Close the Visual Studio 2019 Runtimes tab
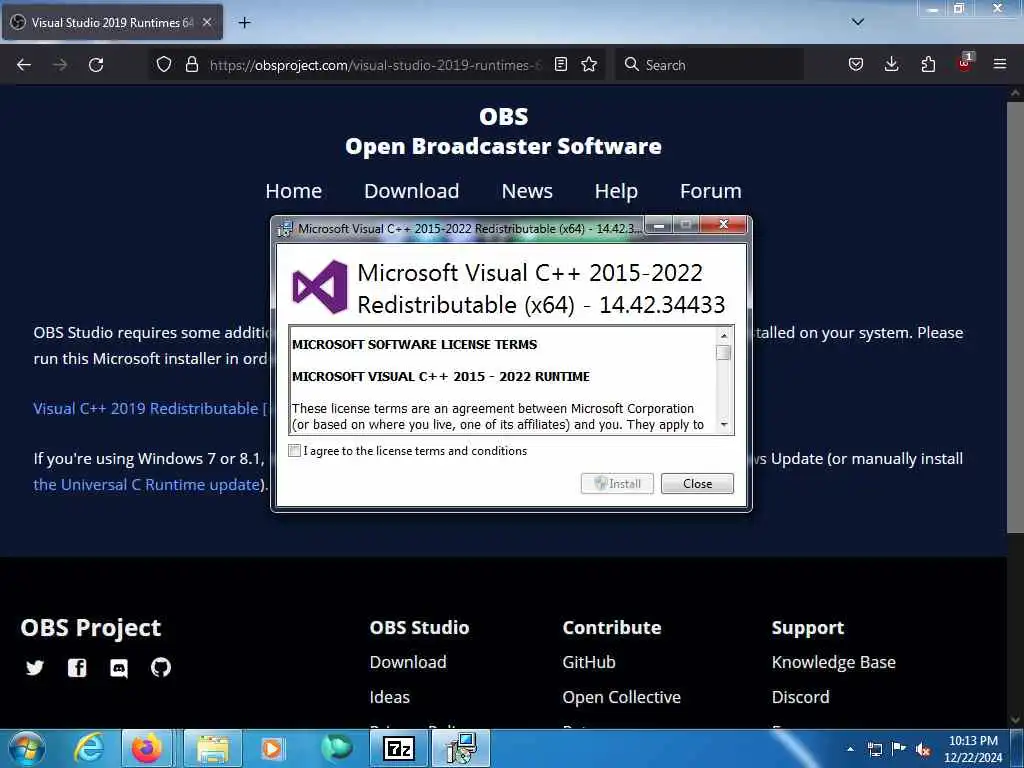This screenshot has width=1024, height=768. tap(206, 22)
